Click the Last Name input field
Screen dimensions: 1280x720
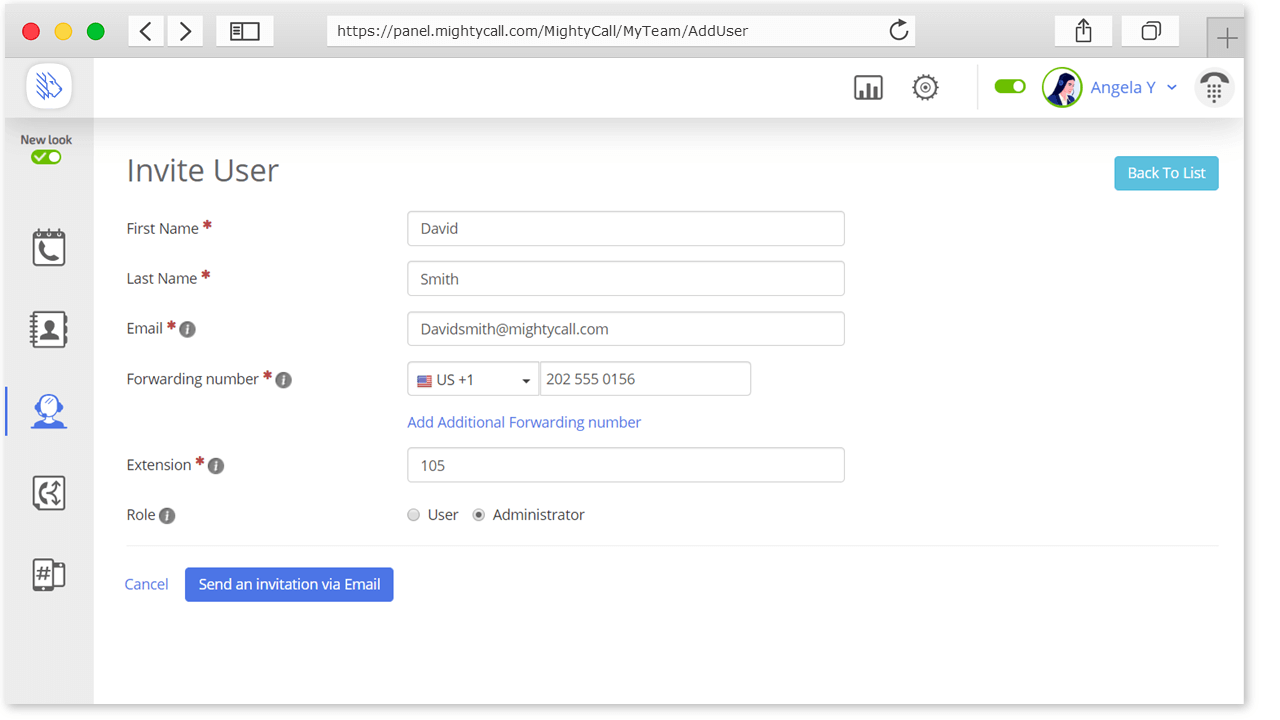pos(626,278)
